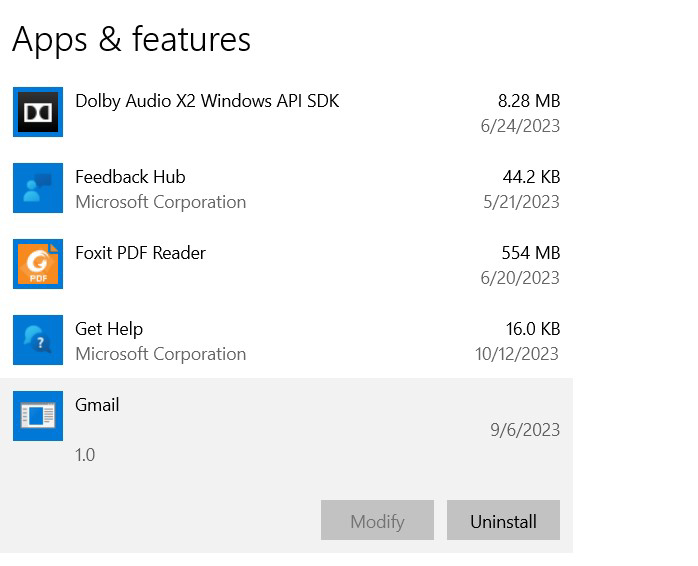
Task: Click the Gmail version number 1.0
Action: [x=85, y=455]
